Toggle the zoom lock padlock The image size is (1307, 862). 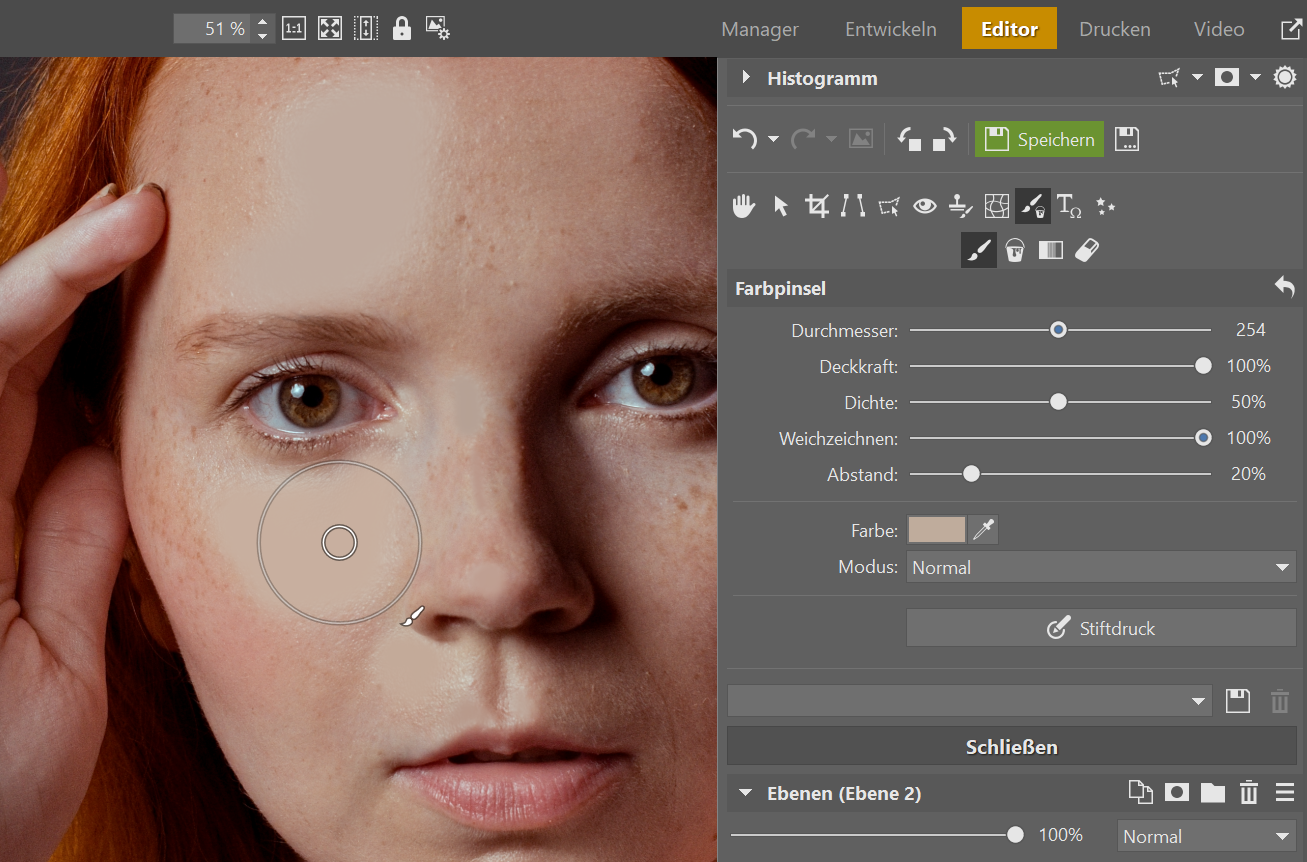(x=402, y=29)
